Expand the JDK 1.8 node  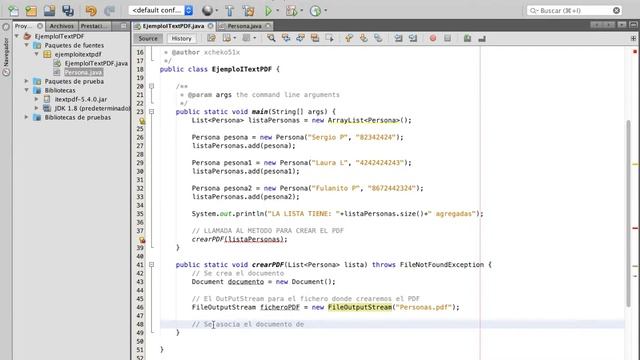(37, 108)
